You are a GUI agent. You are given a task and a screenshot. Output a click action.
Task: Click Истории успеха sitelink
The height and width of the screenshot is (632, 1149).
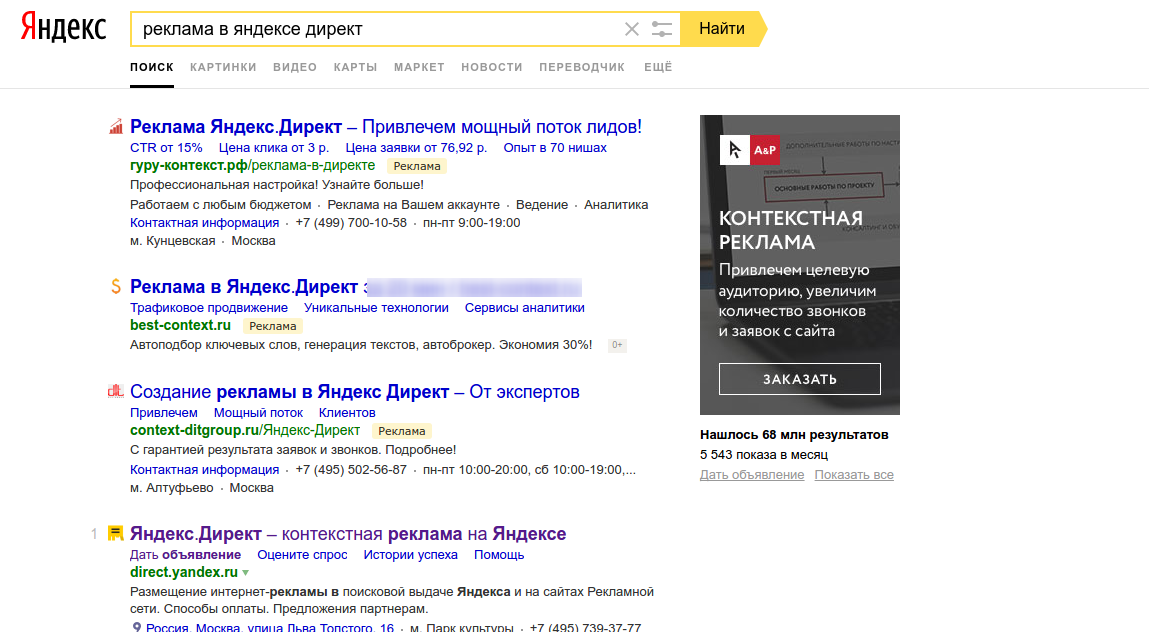click(410, 555)
